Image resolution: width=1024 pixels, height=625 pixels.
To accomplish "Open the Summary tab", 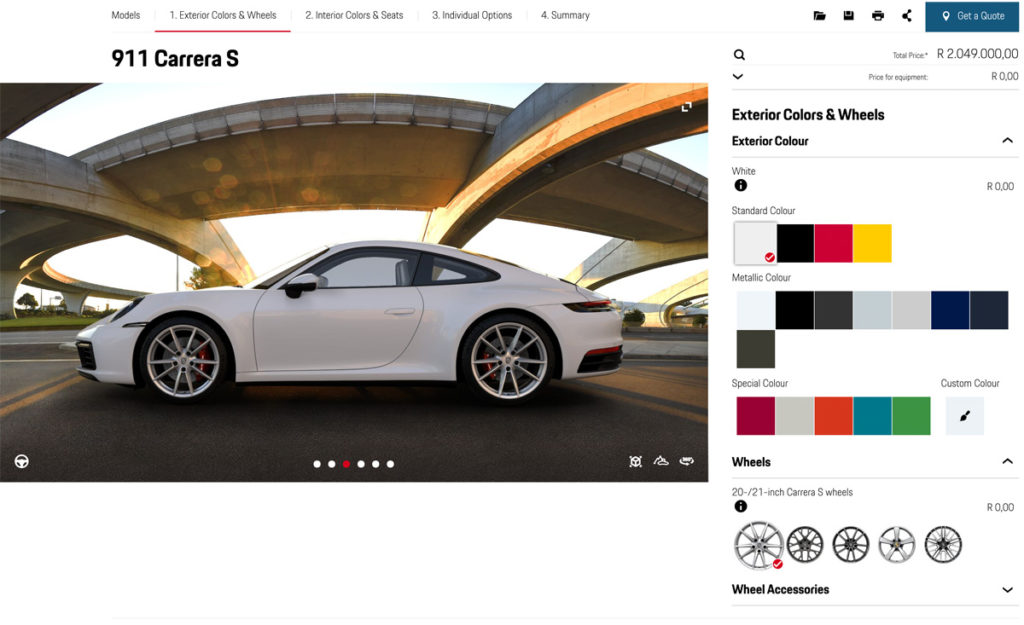I will pyautogui.click(x=565, y=15).
